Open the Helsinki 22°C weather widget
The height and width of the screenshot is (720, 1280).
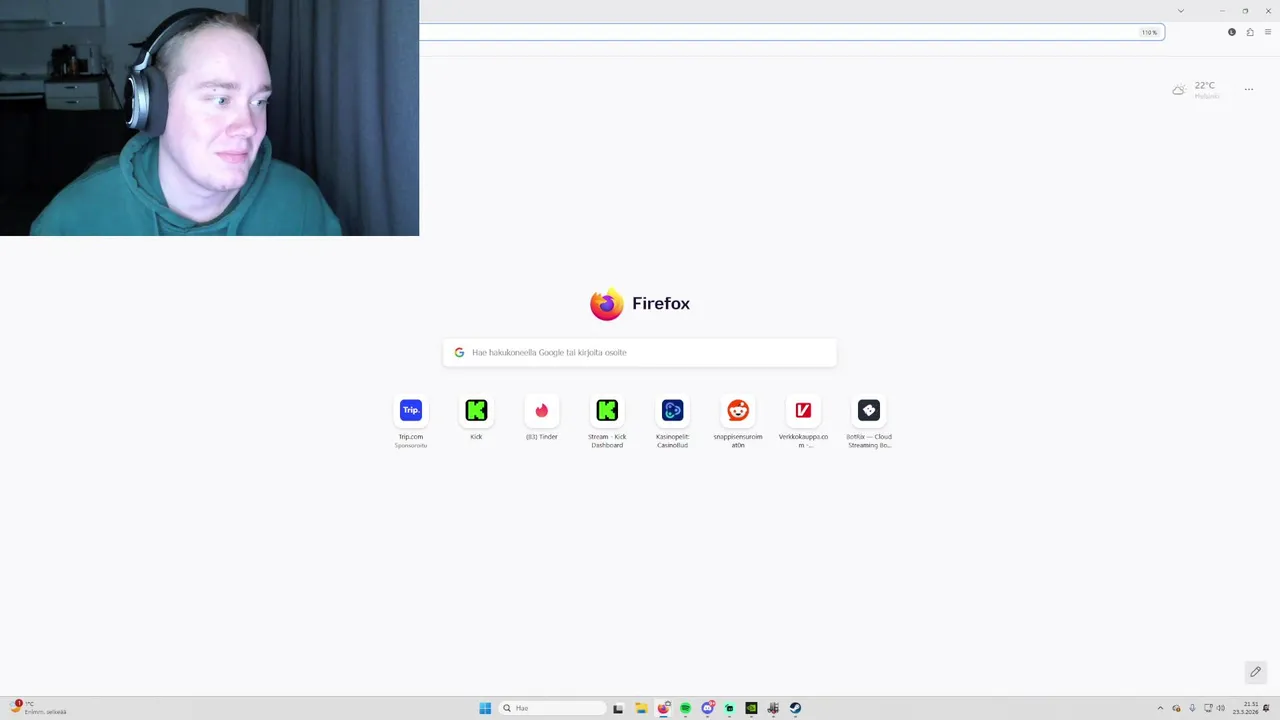click(1197, 90)
